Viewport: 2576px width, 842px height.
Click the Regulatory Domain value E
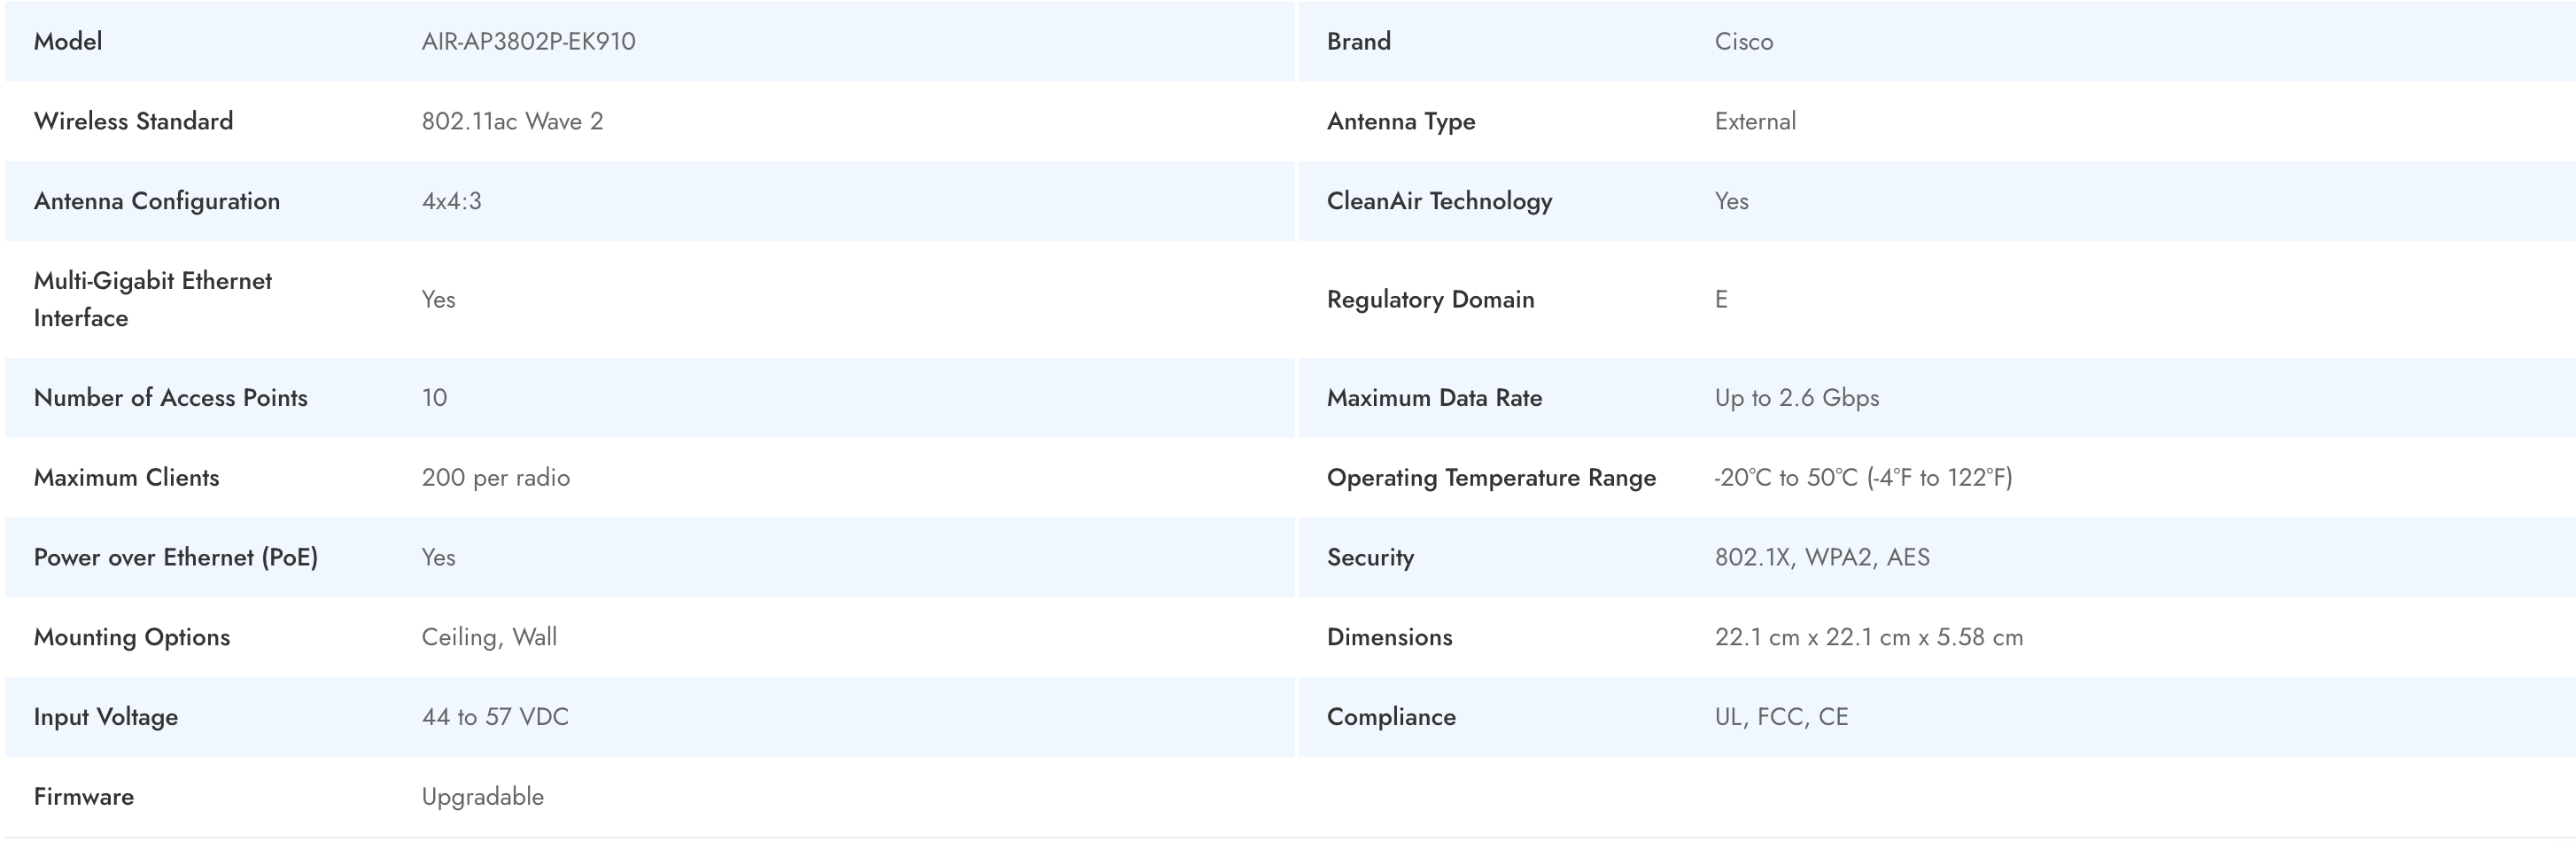[1721, 299]
